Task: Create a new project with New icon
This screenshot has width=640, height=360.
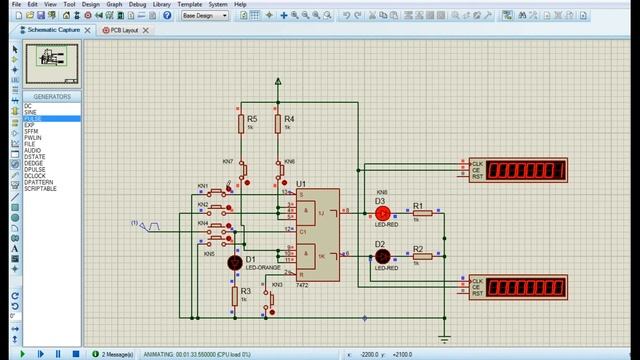Action: (19, 16)
